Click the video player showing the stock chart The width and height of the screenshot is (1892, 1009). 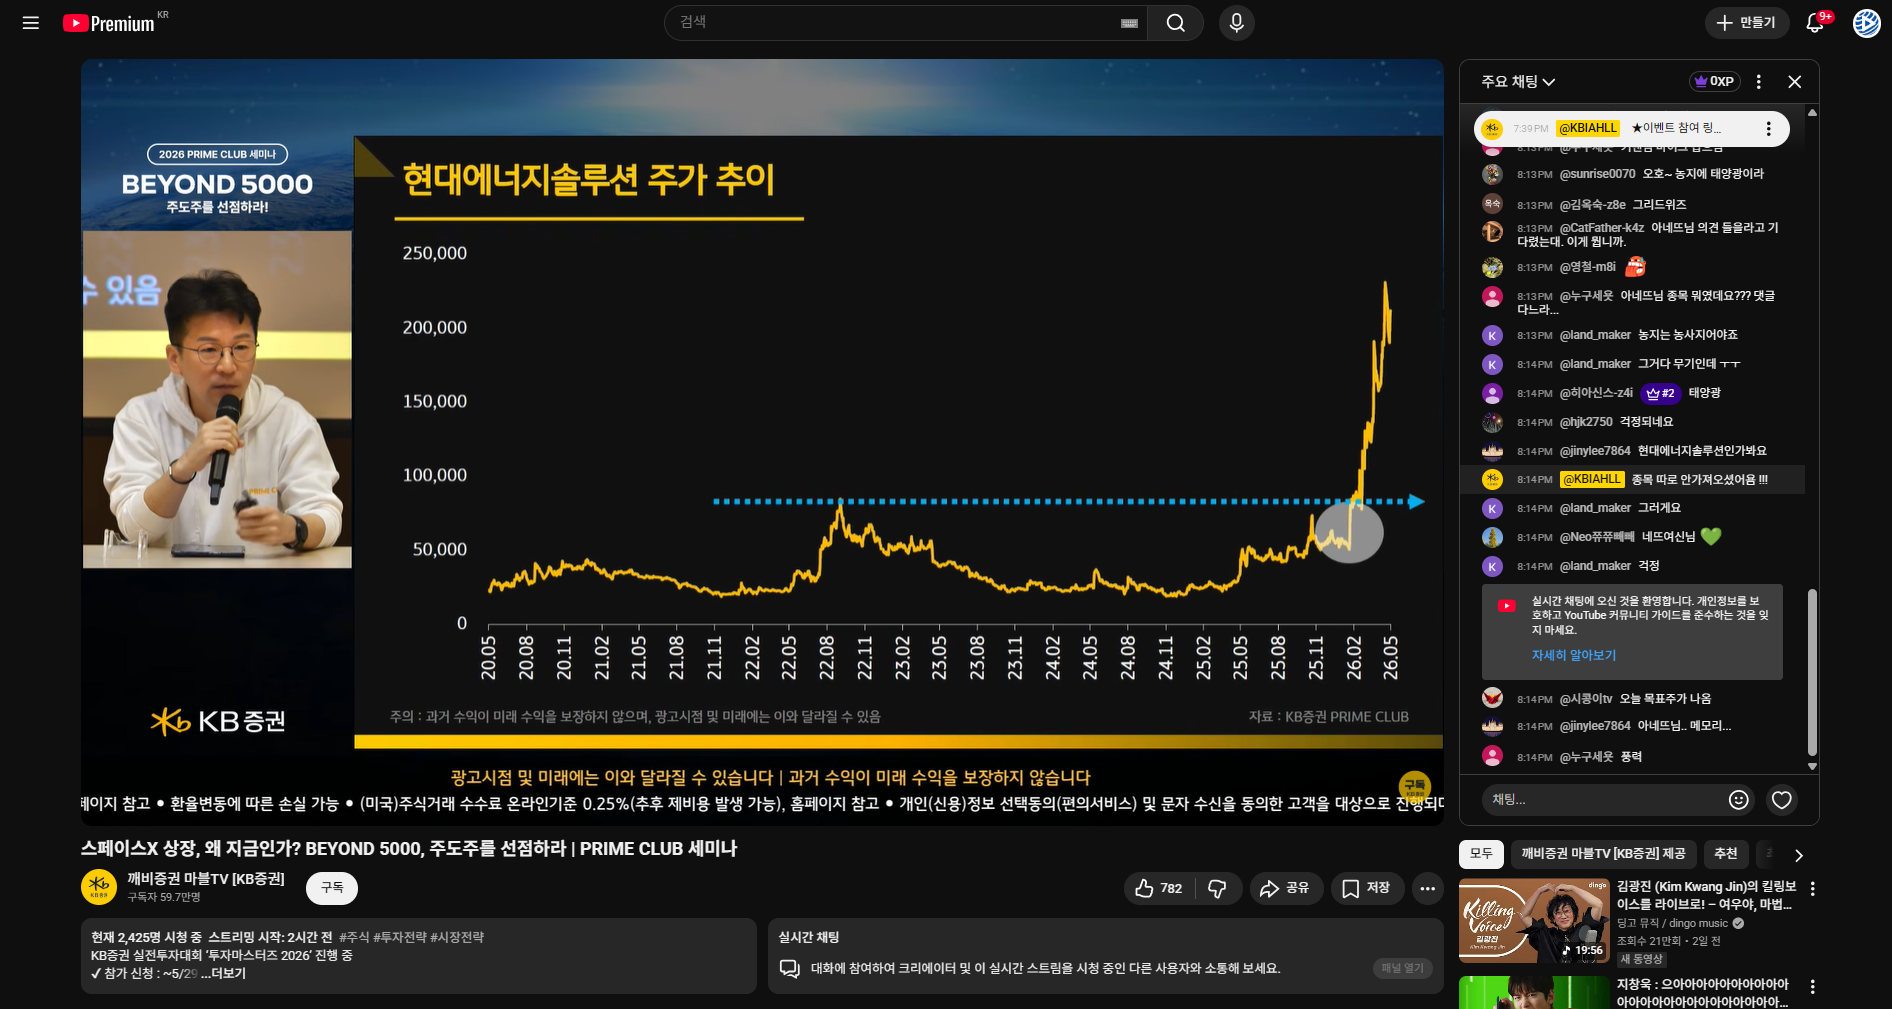(x=762, y=442)
